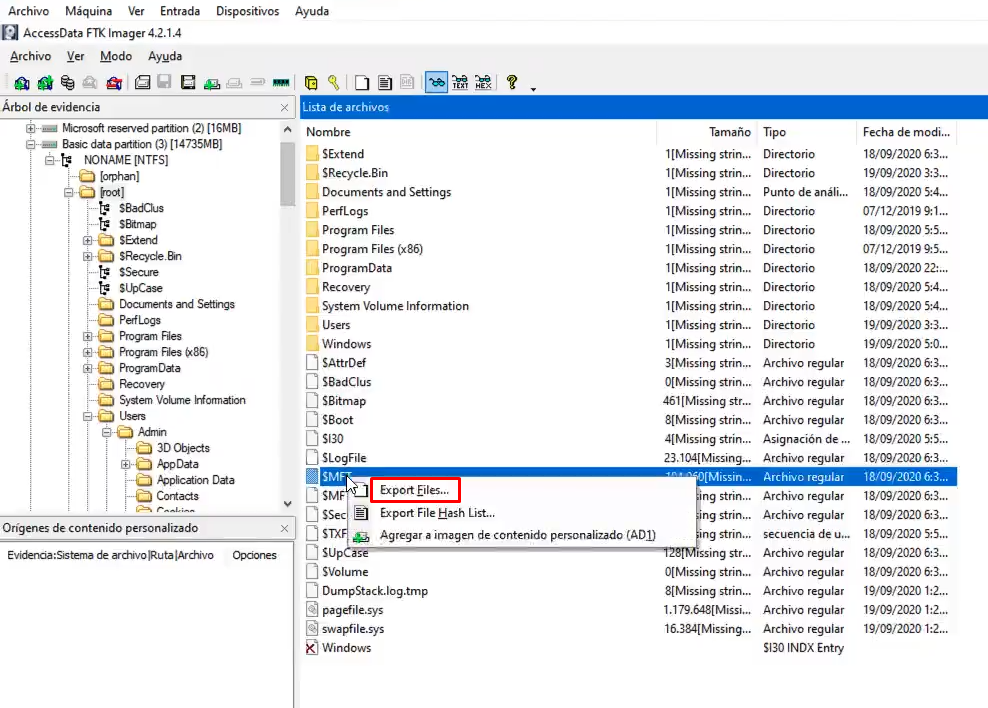Expand the $Recycle.Bin folder in tree
The height and width of the screenshot is (708, 988).
(88, 256)
